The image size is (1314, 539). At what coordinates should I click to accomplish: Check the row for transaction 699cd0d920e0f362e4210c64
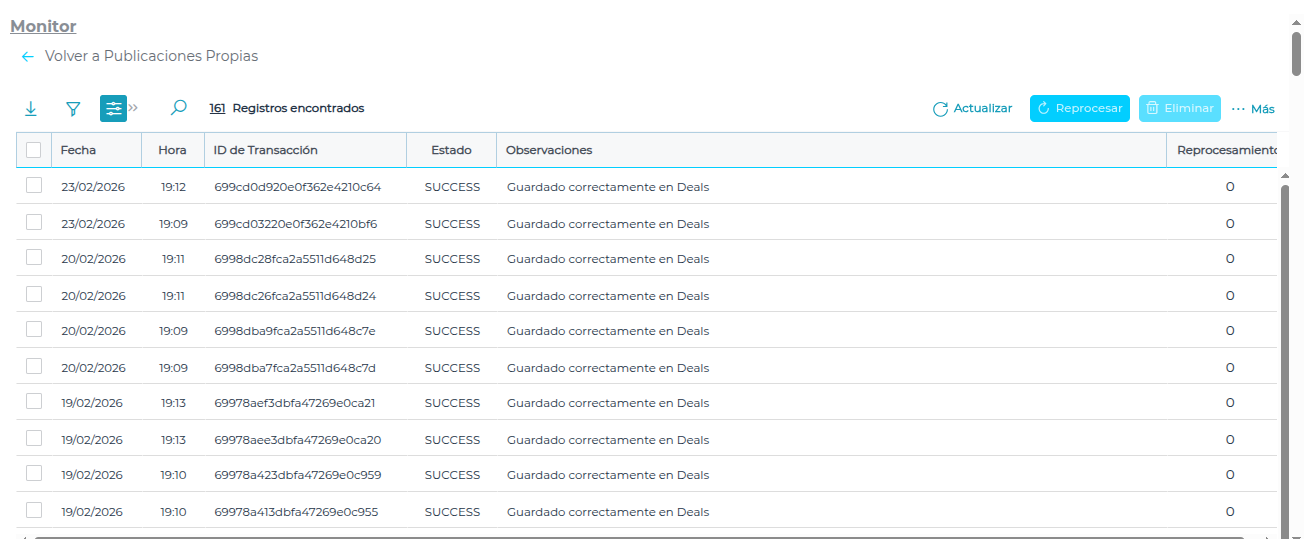(x=34, y=186)
